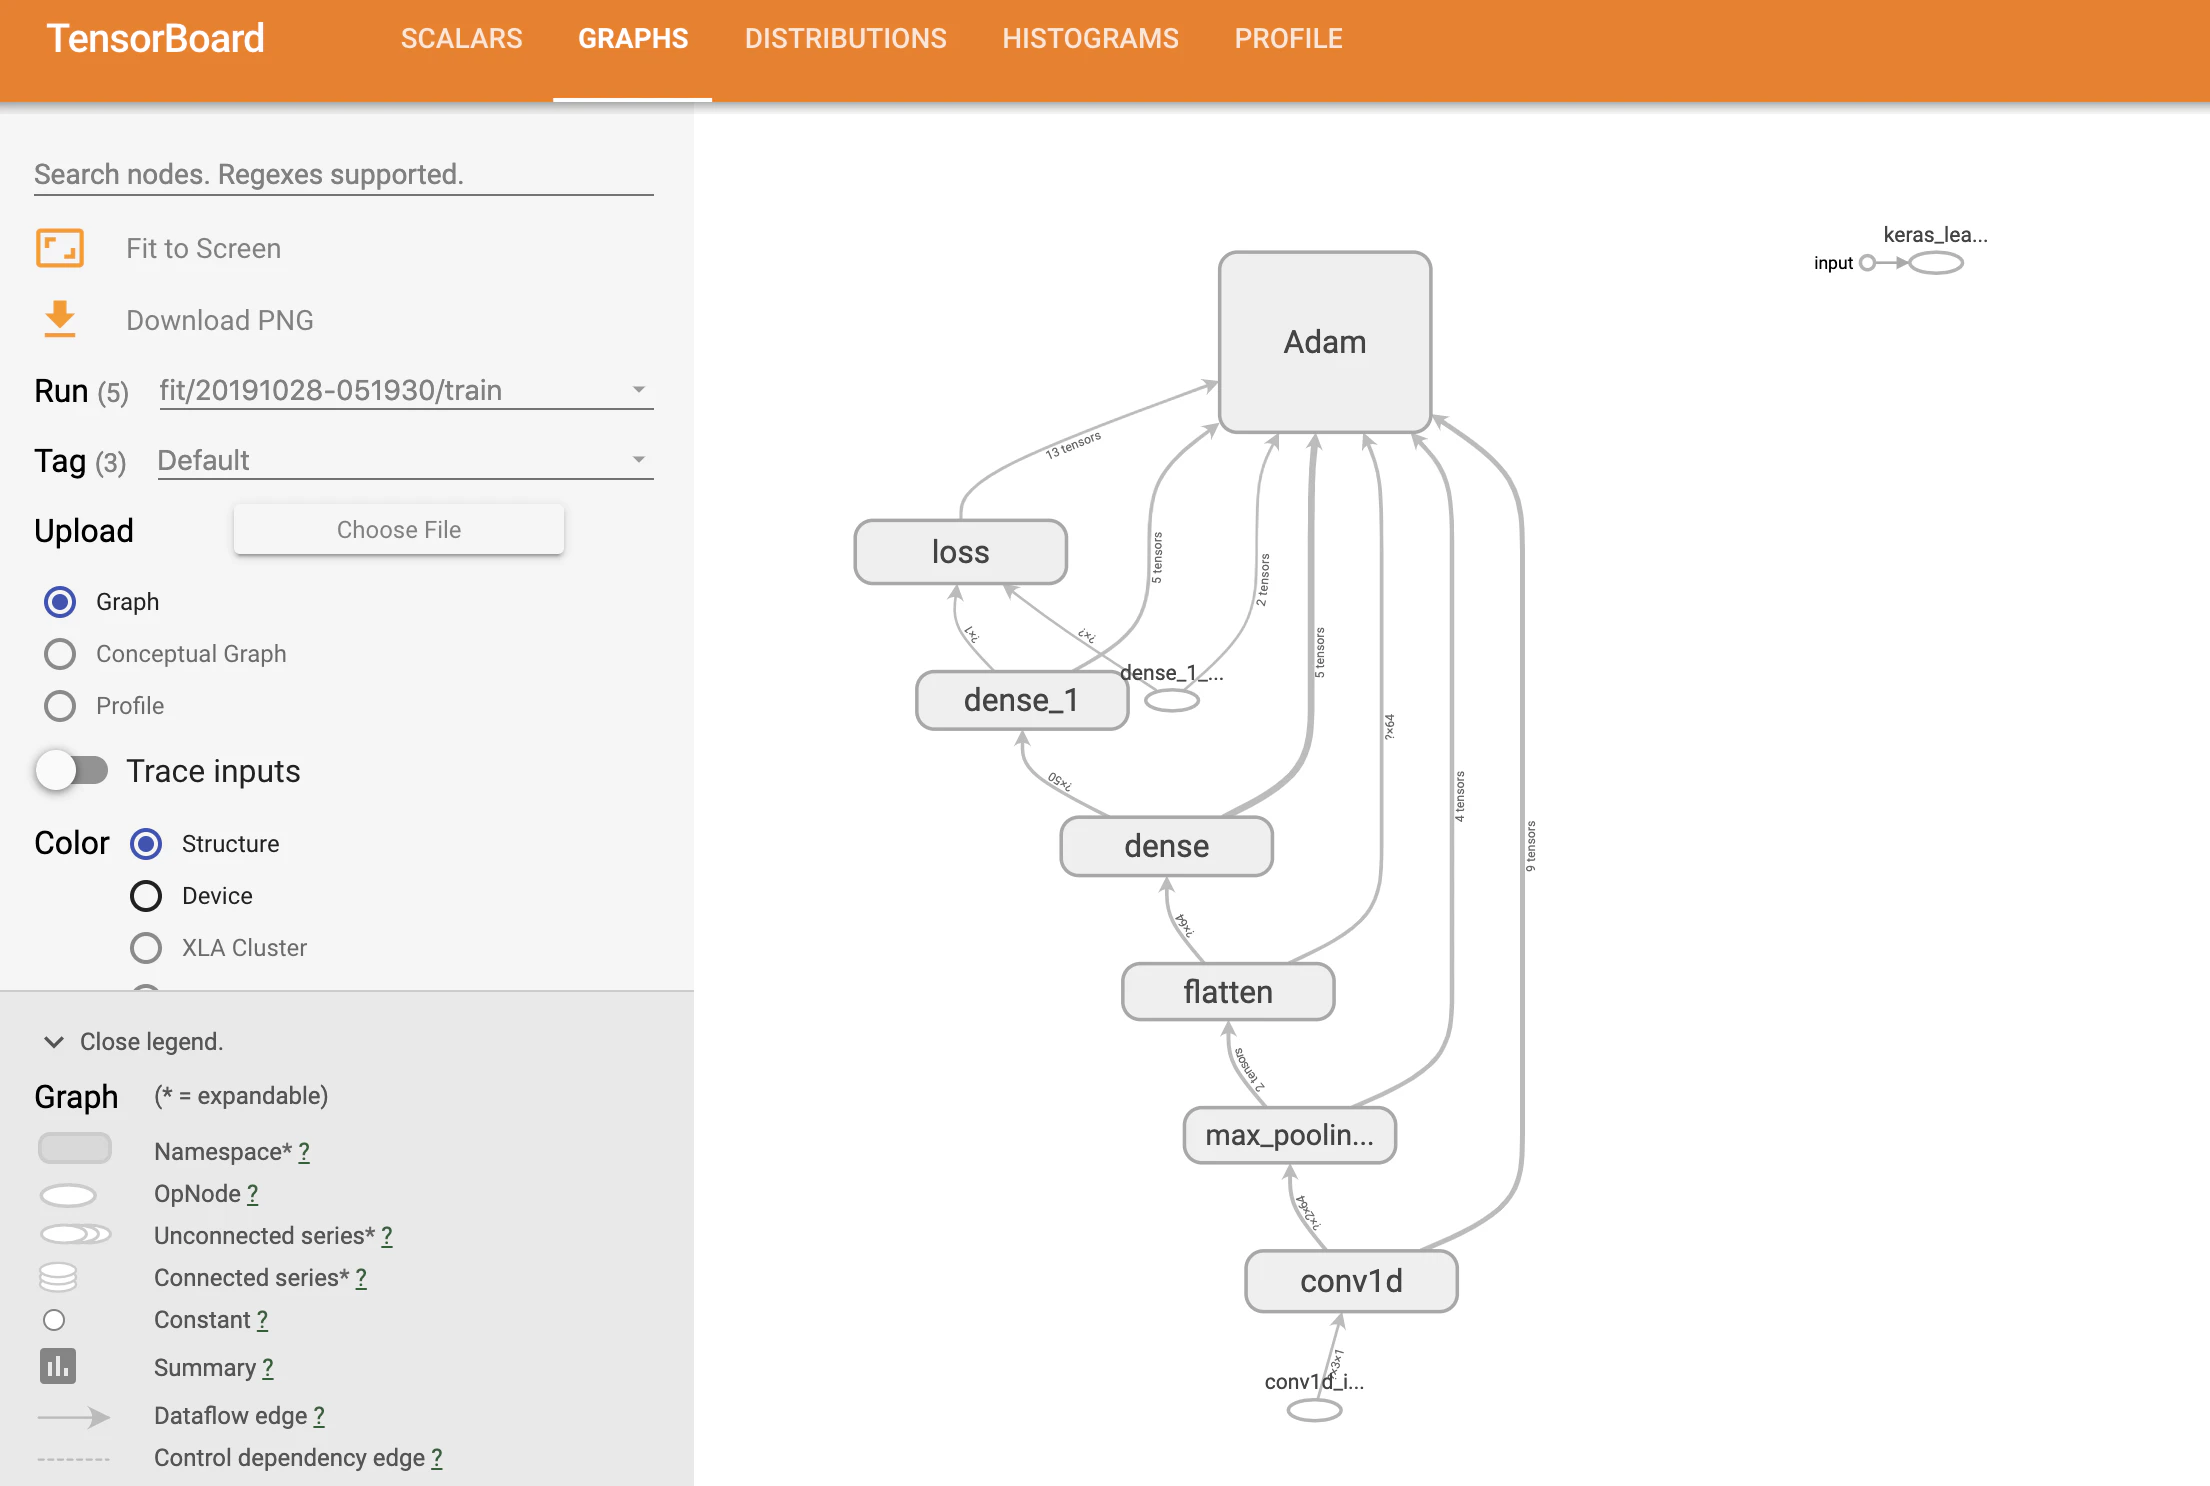The image size is (2210, 1486).
Task: Toggle the Trace inputs switch
Action: point(72,770)
